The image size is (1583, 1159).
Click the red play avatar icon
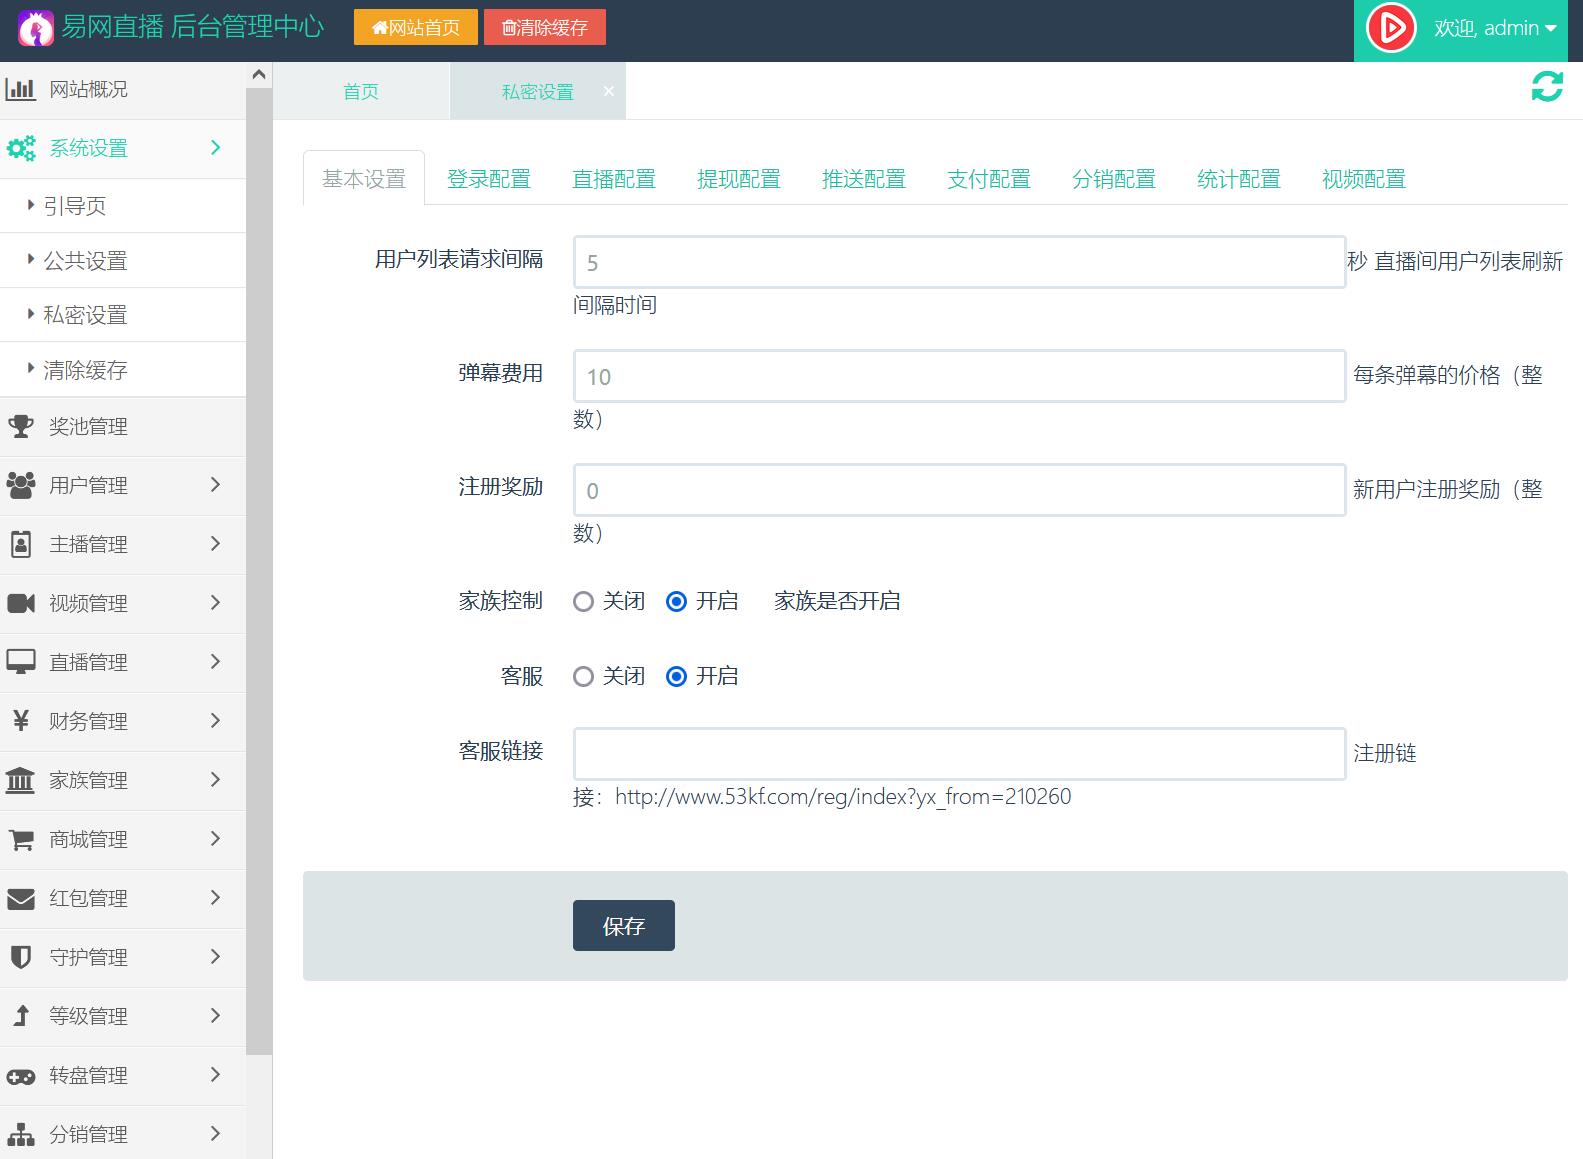[x=1390, y=28]
